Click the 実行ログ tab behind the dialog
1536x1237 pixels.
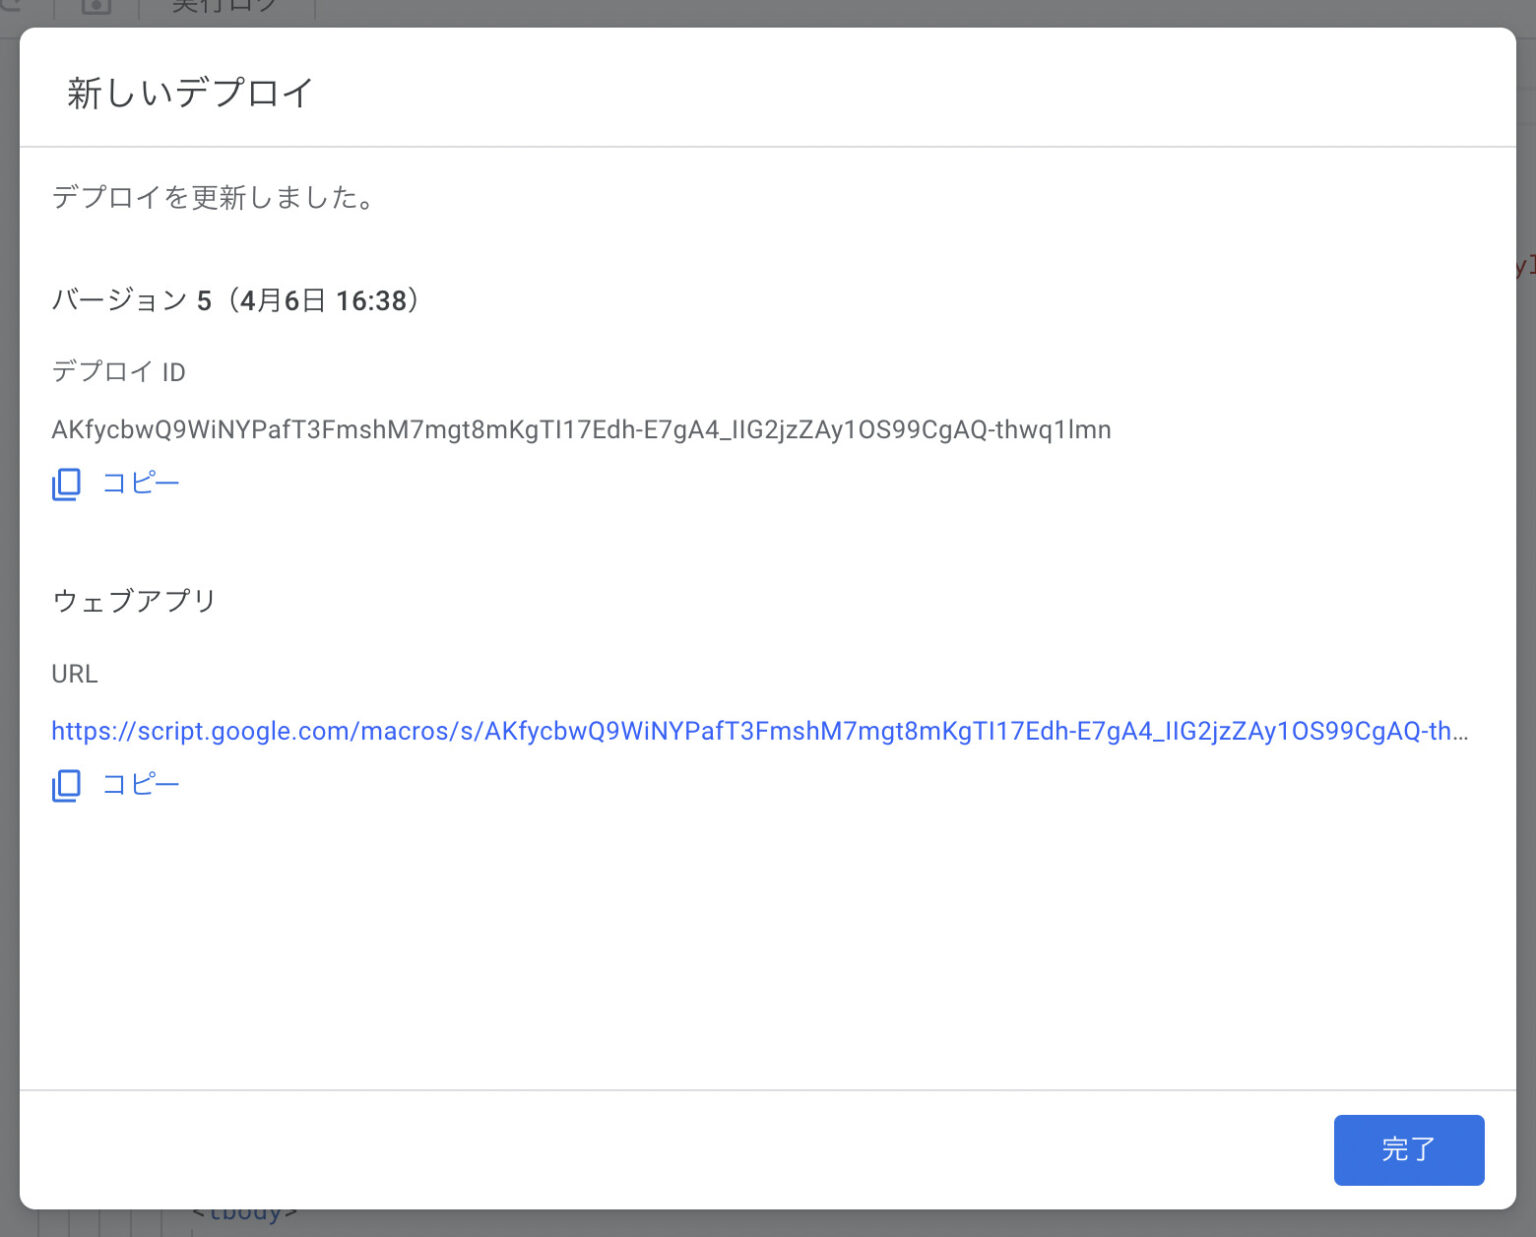(x=226, y=6)
